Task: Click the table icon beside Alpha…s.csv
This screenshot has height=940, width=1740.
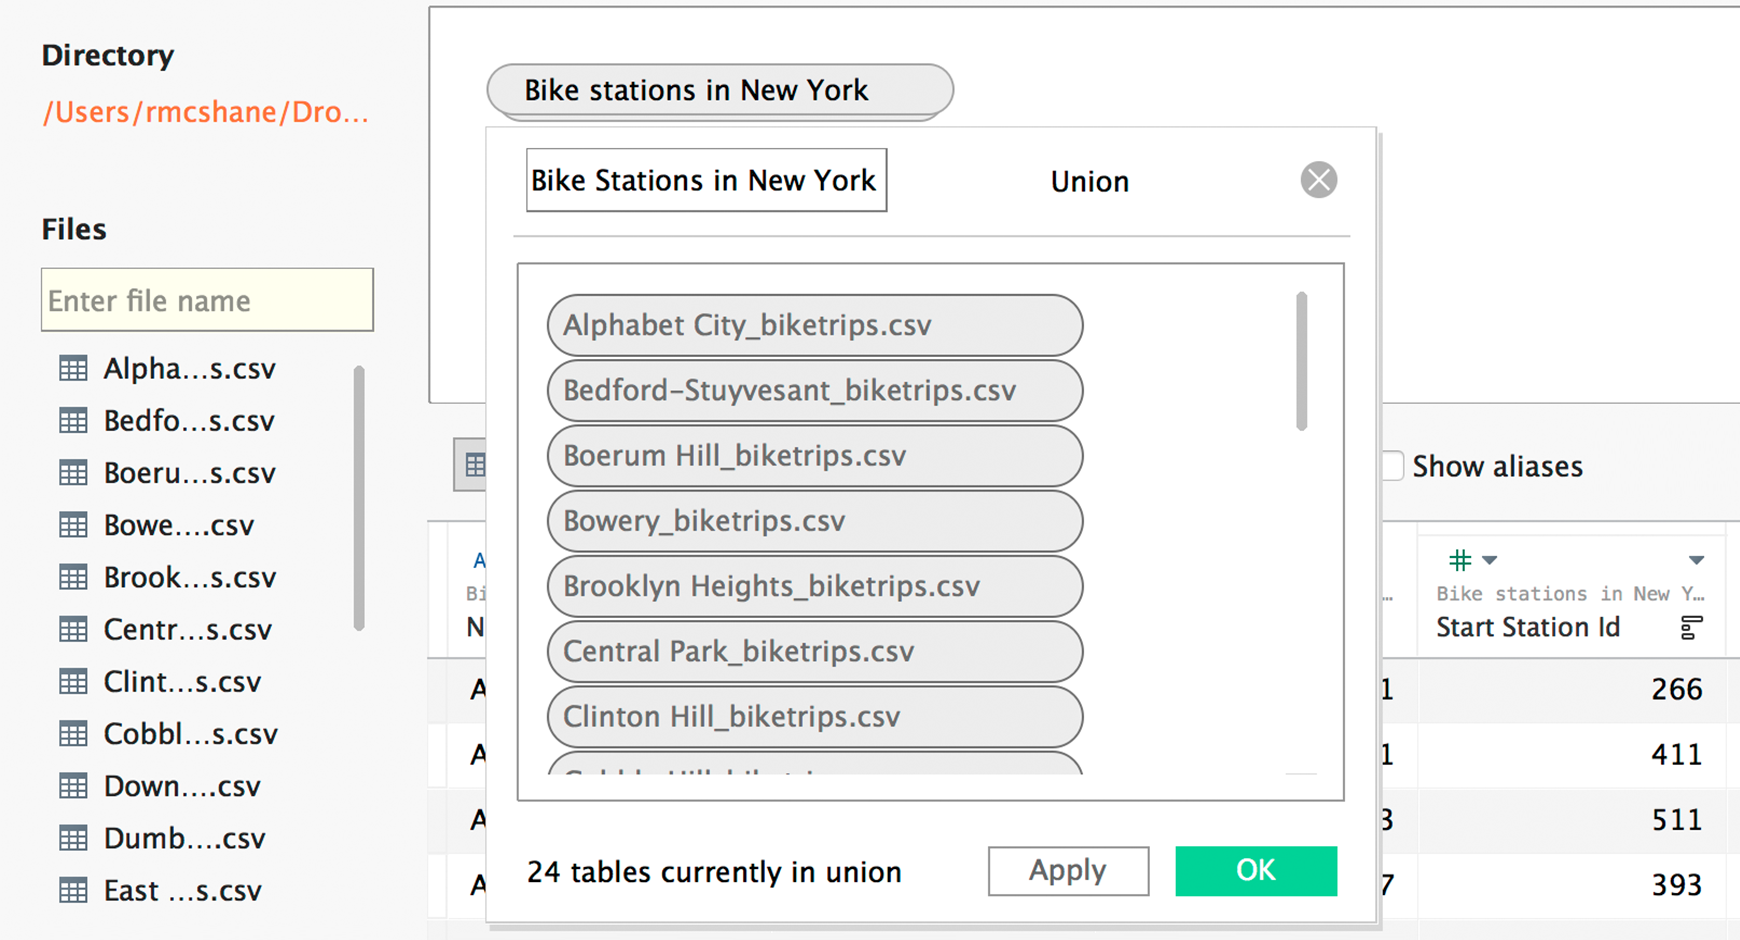Action: 73,369
